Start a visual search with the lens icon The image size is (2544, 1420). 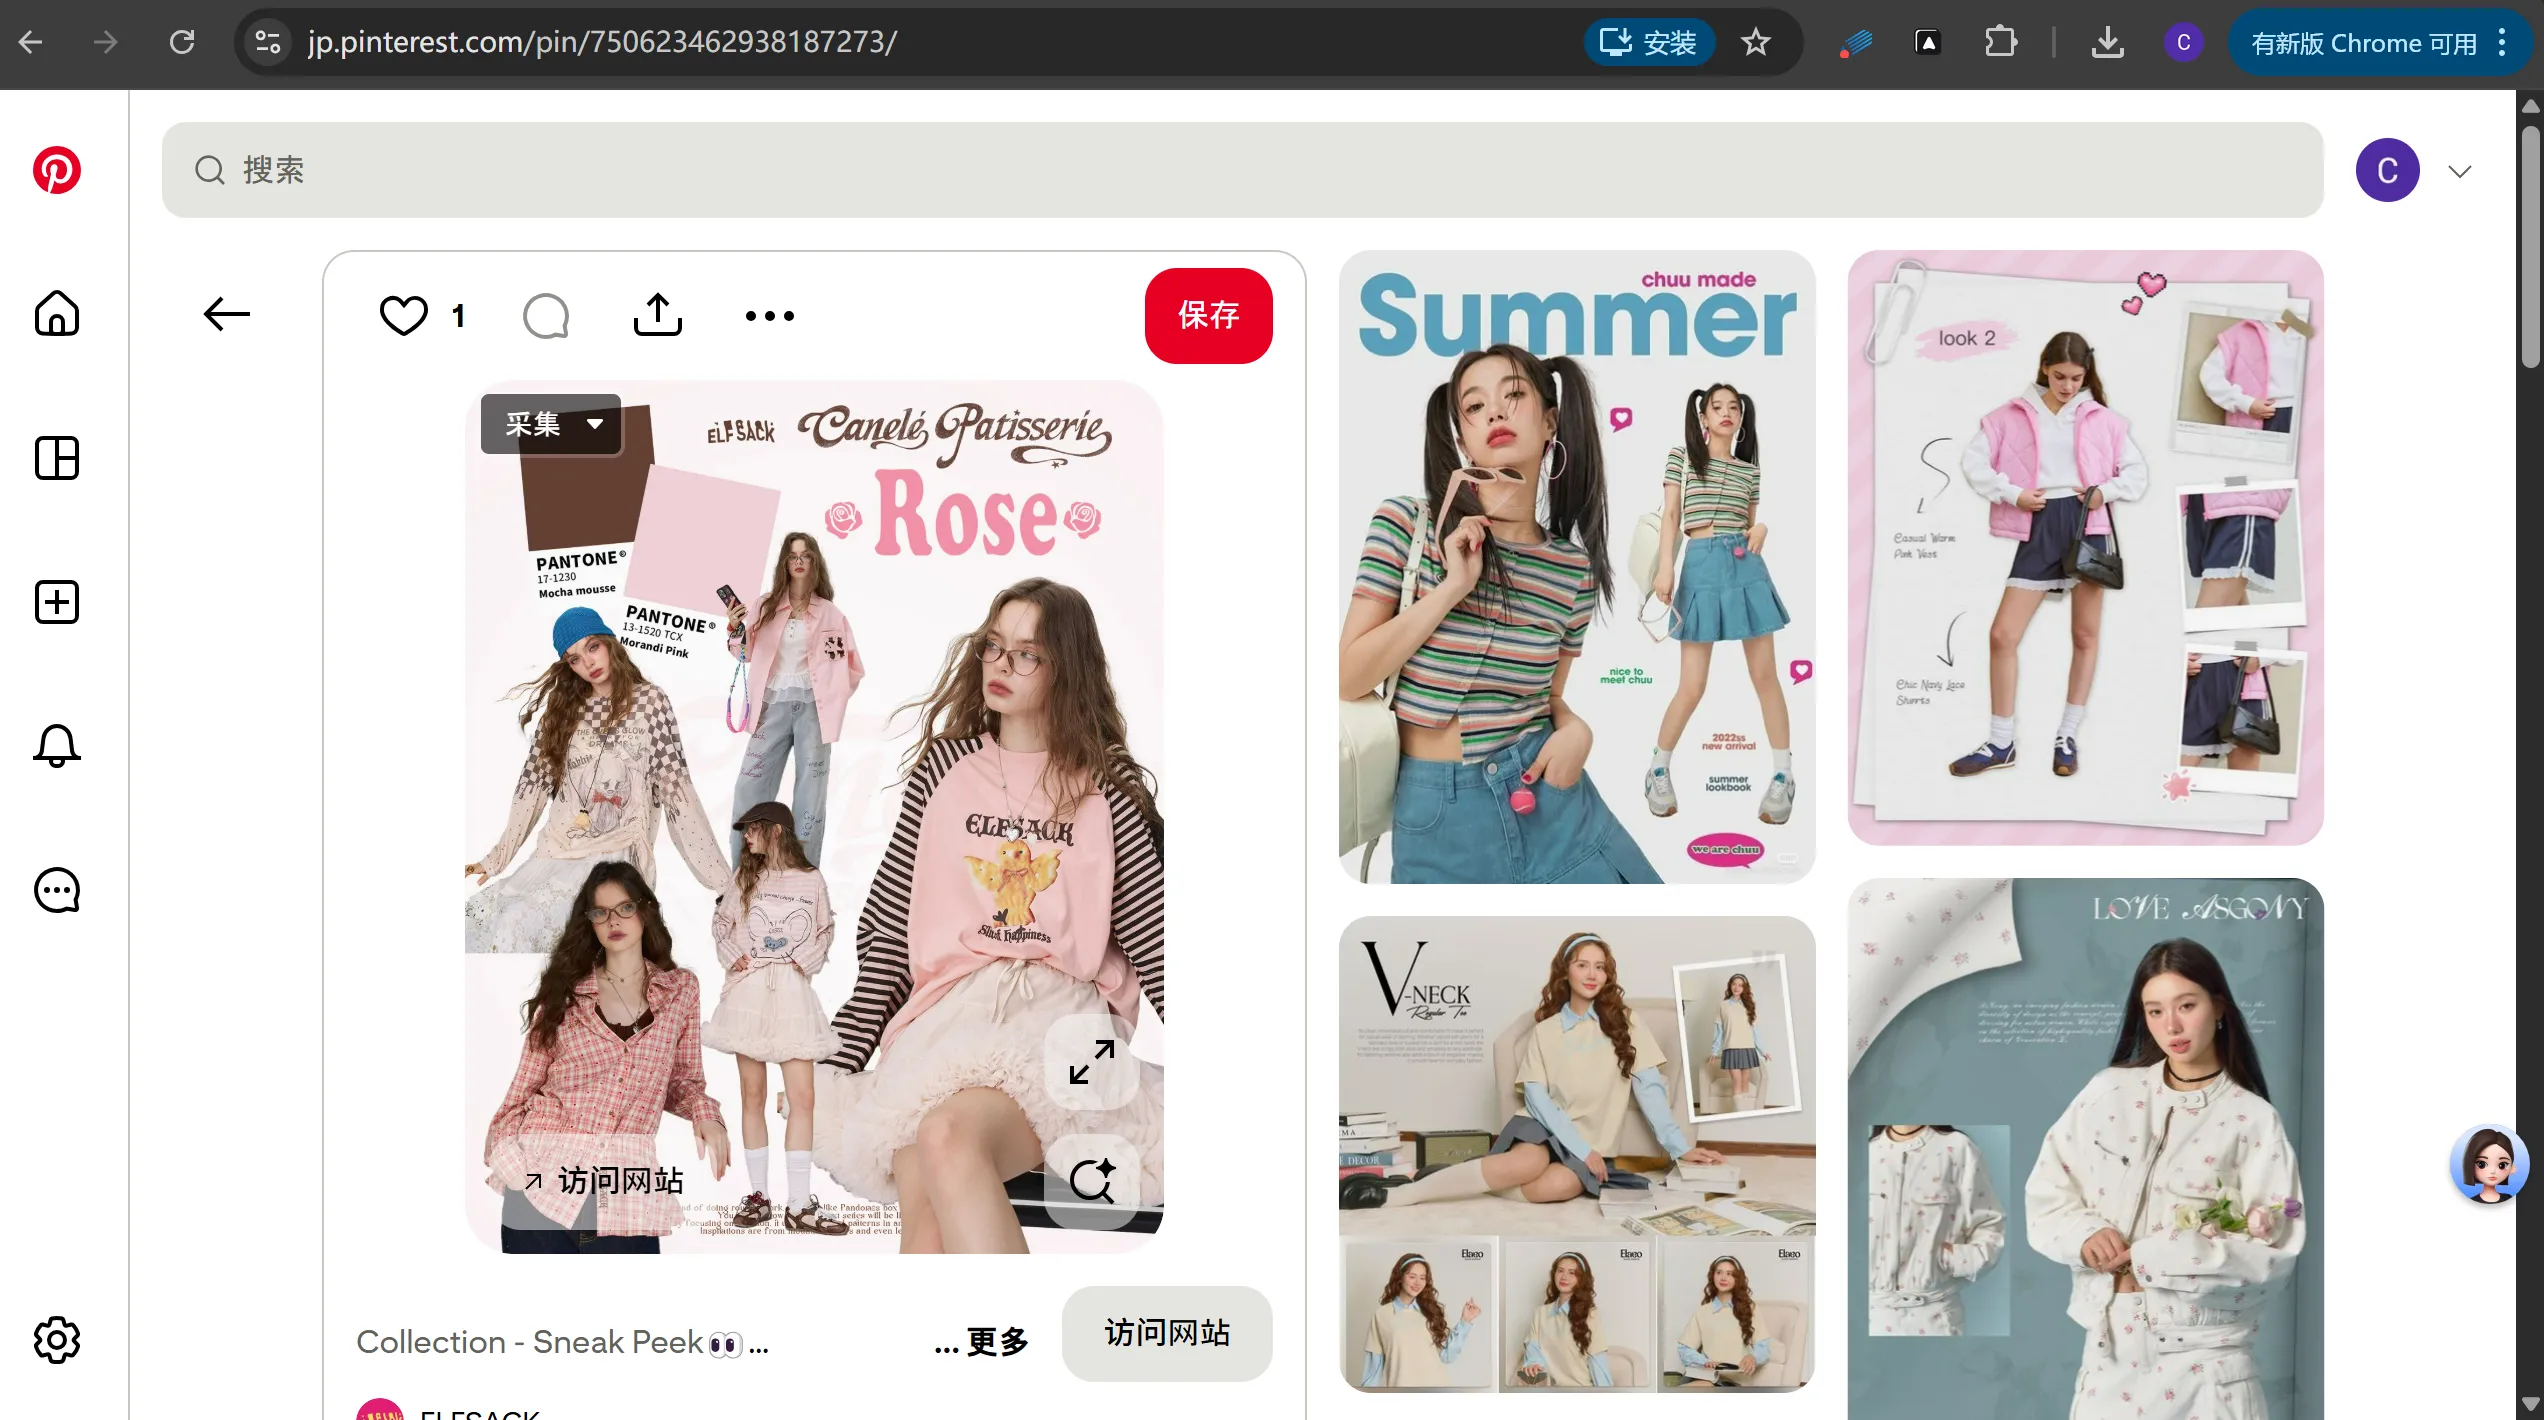click(x=1093, y=1180)
